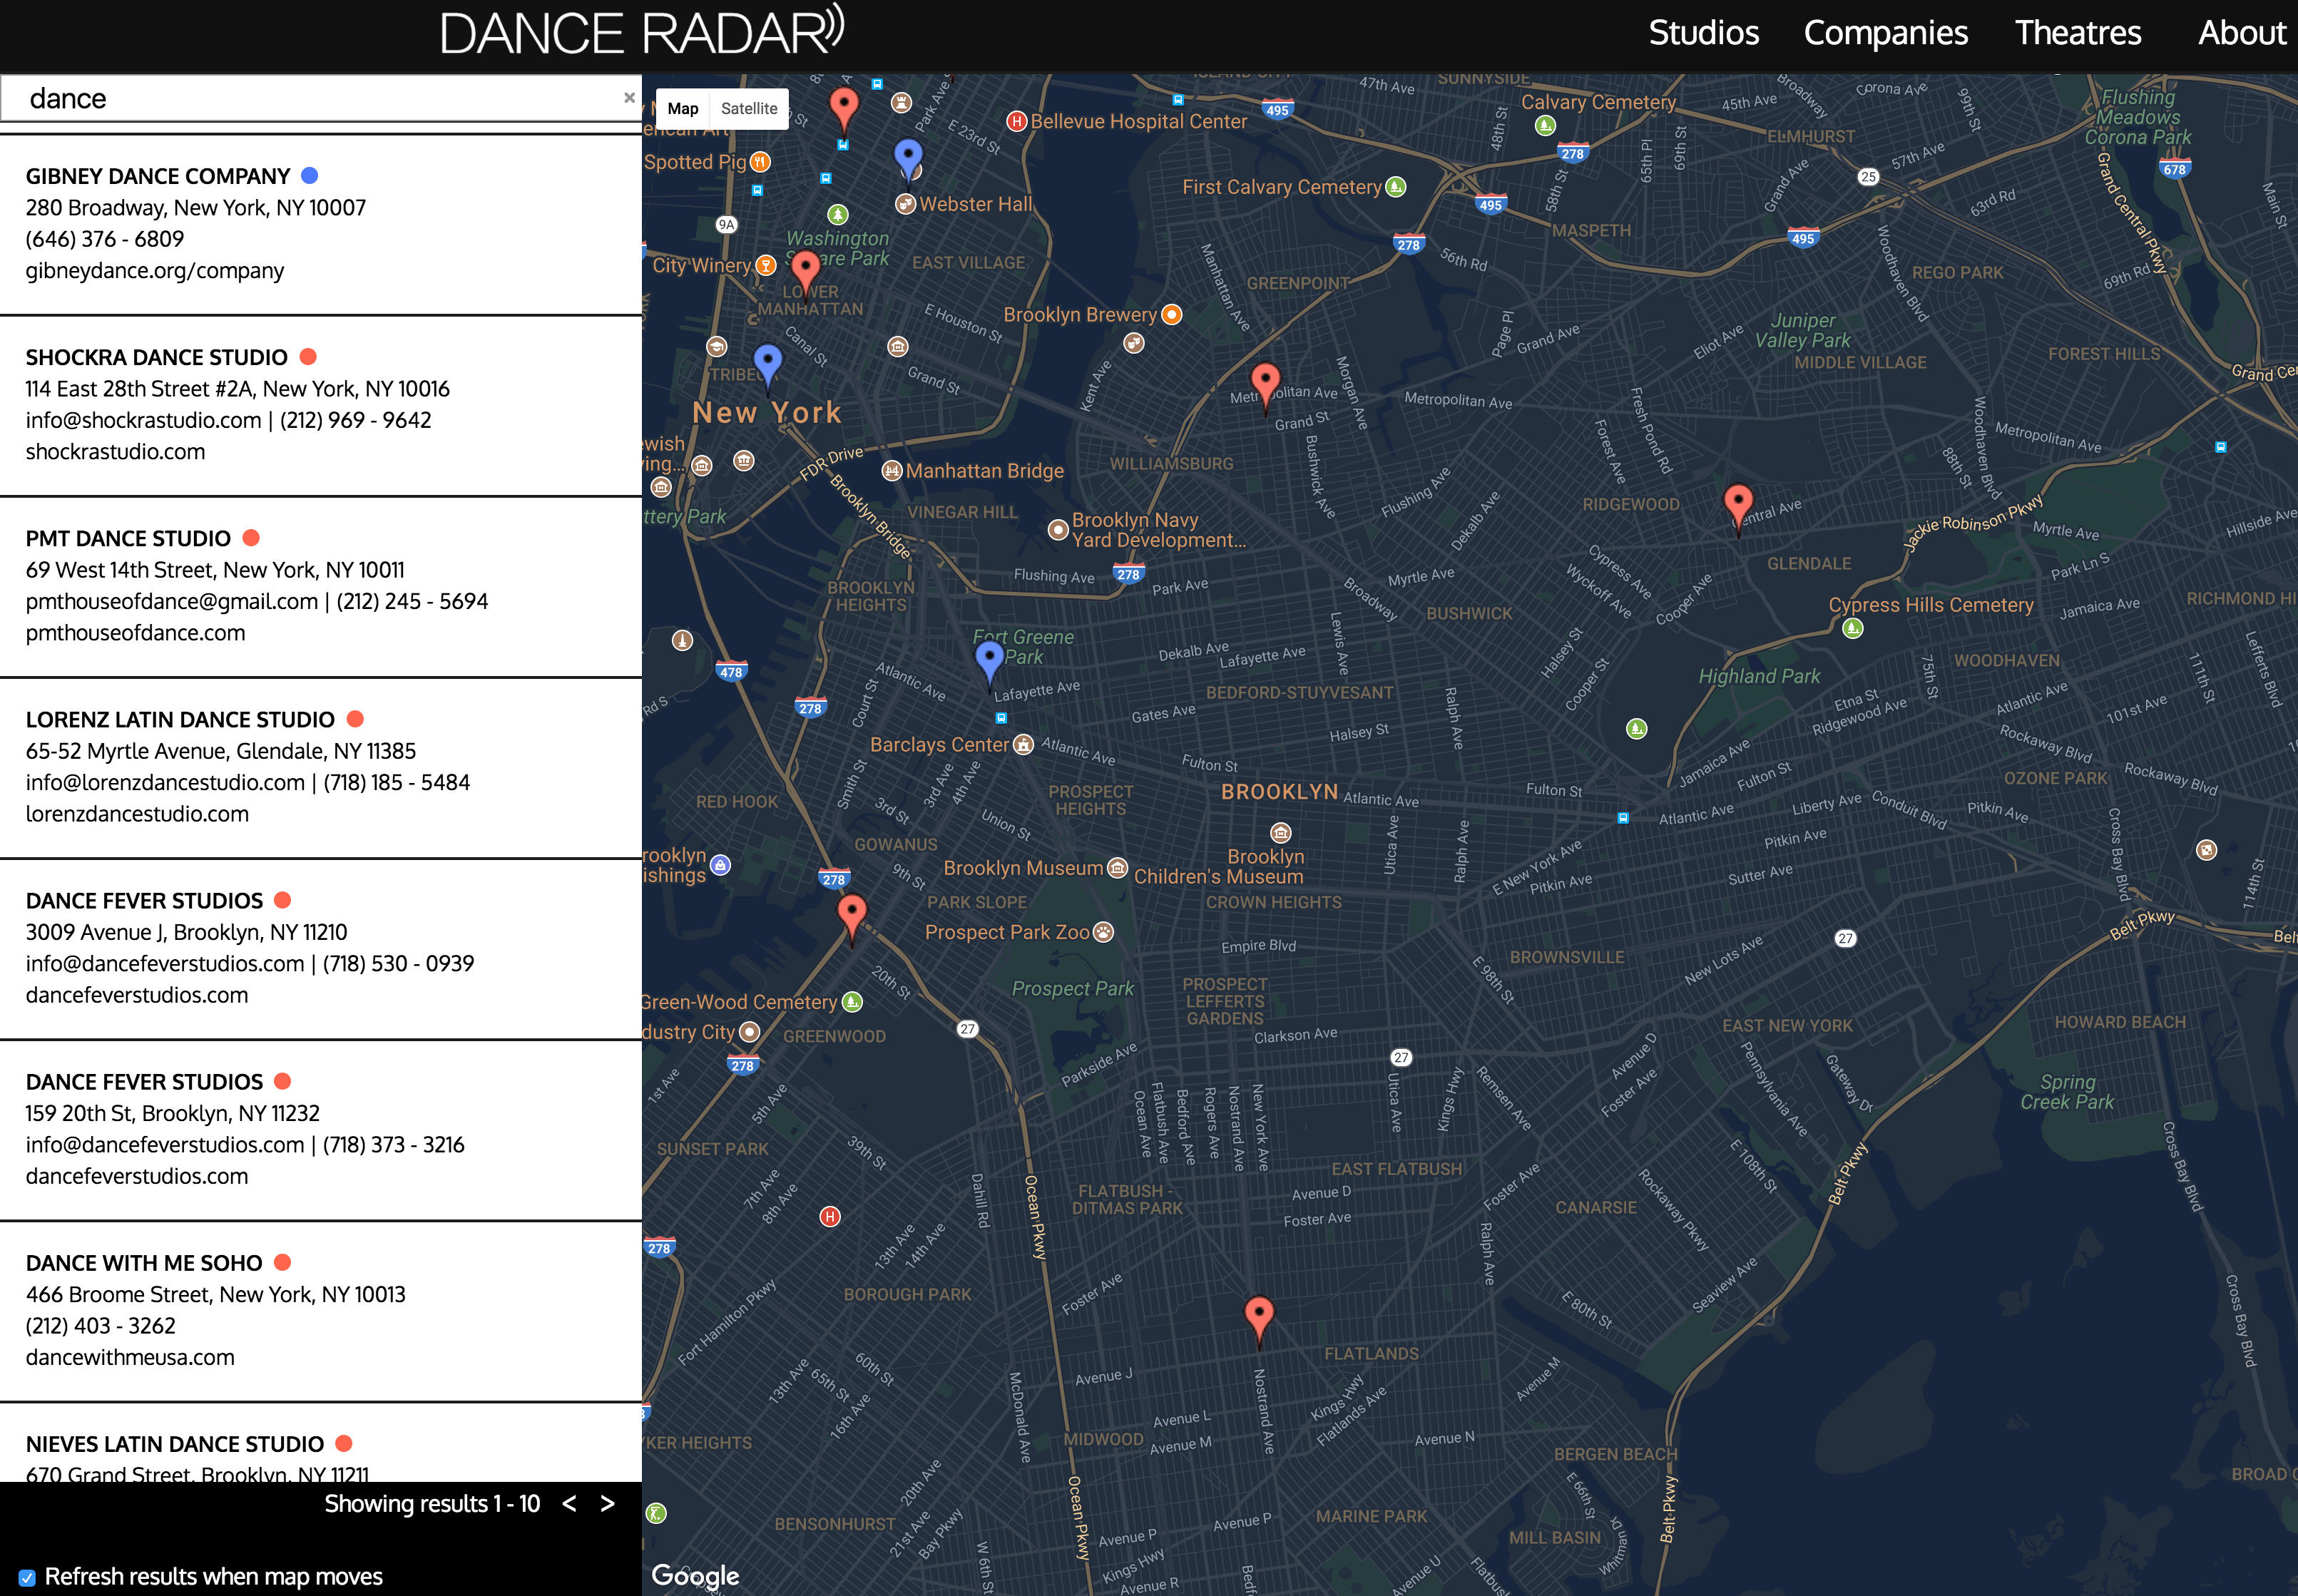Go to next results page arrow
The height and width of the screenshot is (1596, 2298).
coord(607,1504)
